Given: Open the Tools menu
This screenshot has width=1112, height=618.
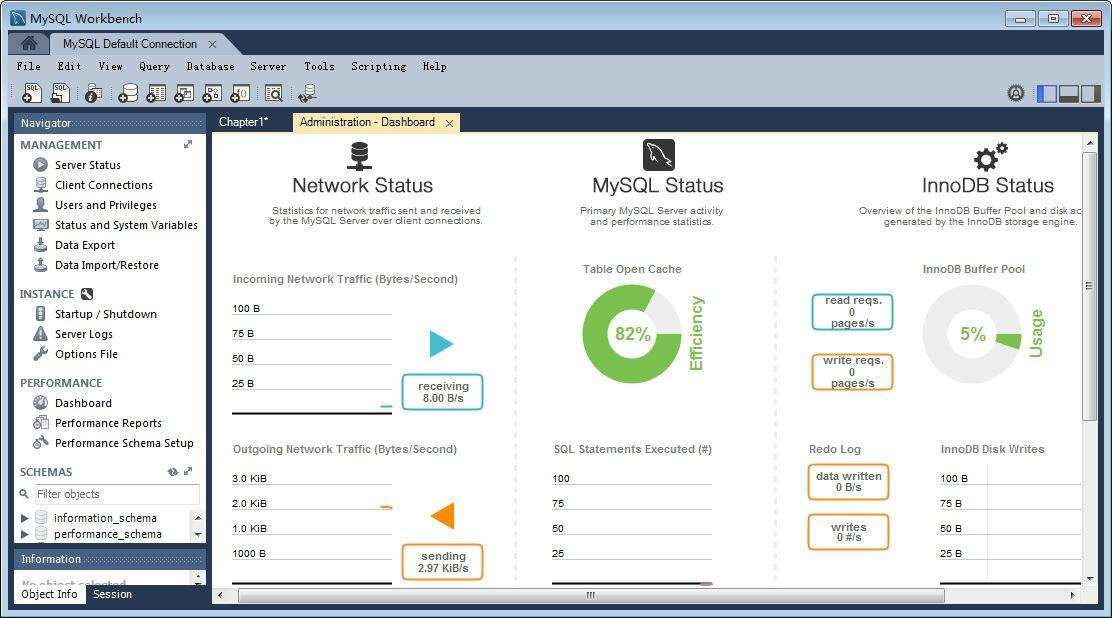Looking at the screenshot, I should (319, 66).
